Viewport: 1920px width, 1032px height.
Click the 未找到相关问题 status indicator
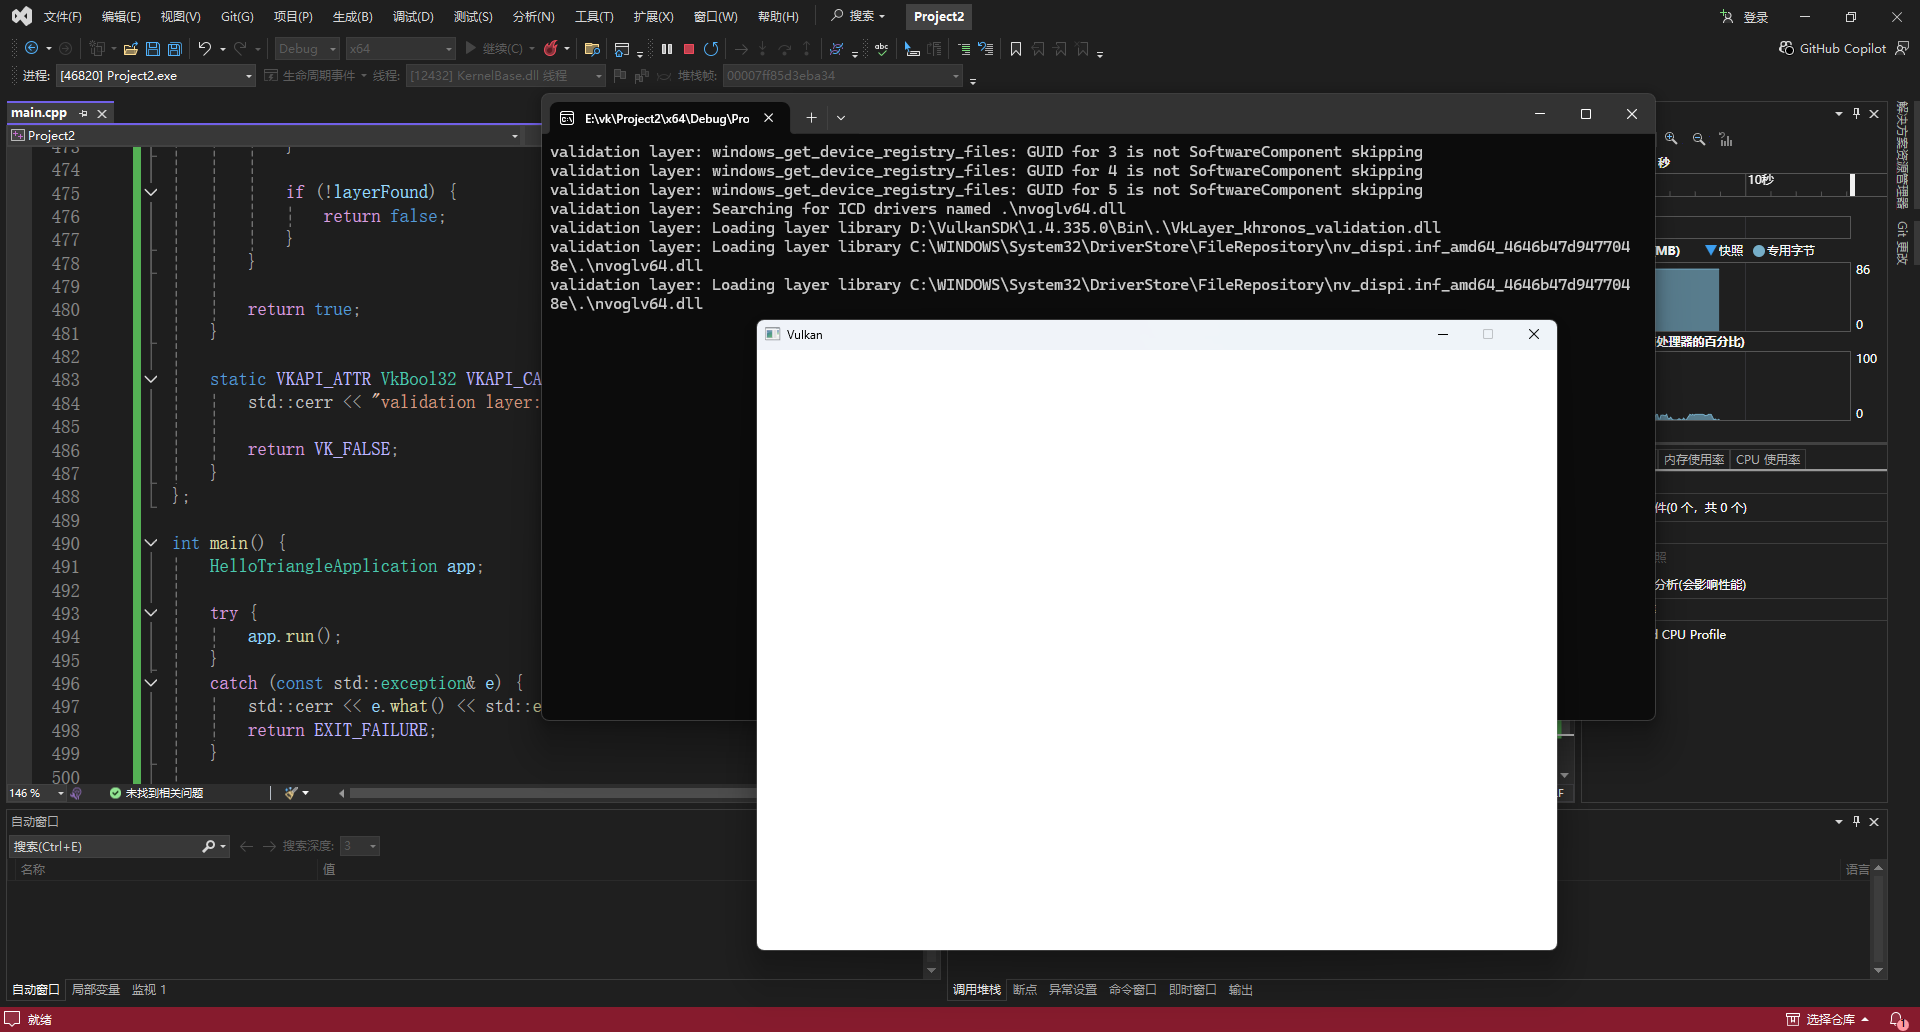point(156,793)
